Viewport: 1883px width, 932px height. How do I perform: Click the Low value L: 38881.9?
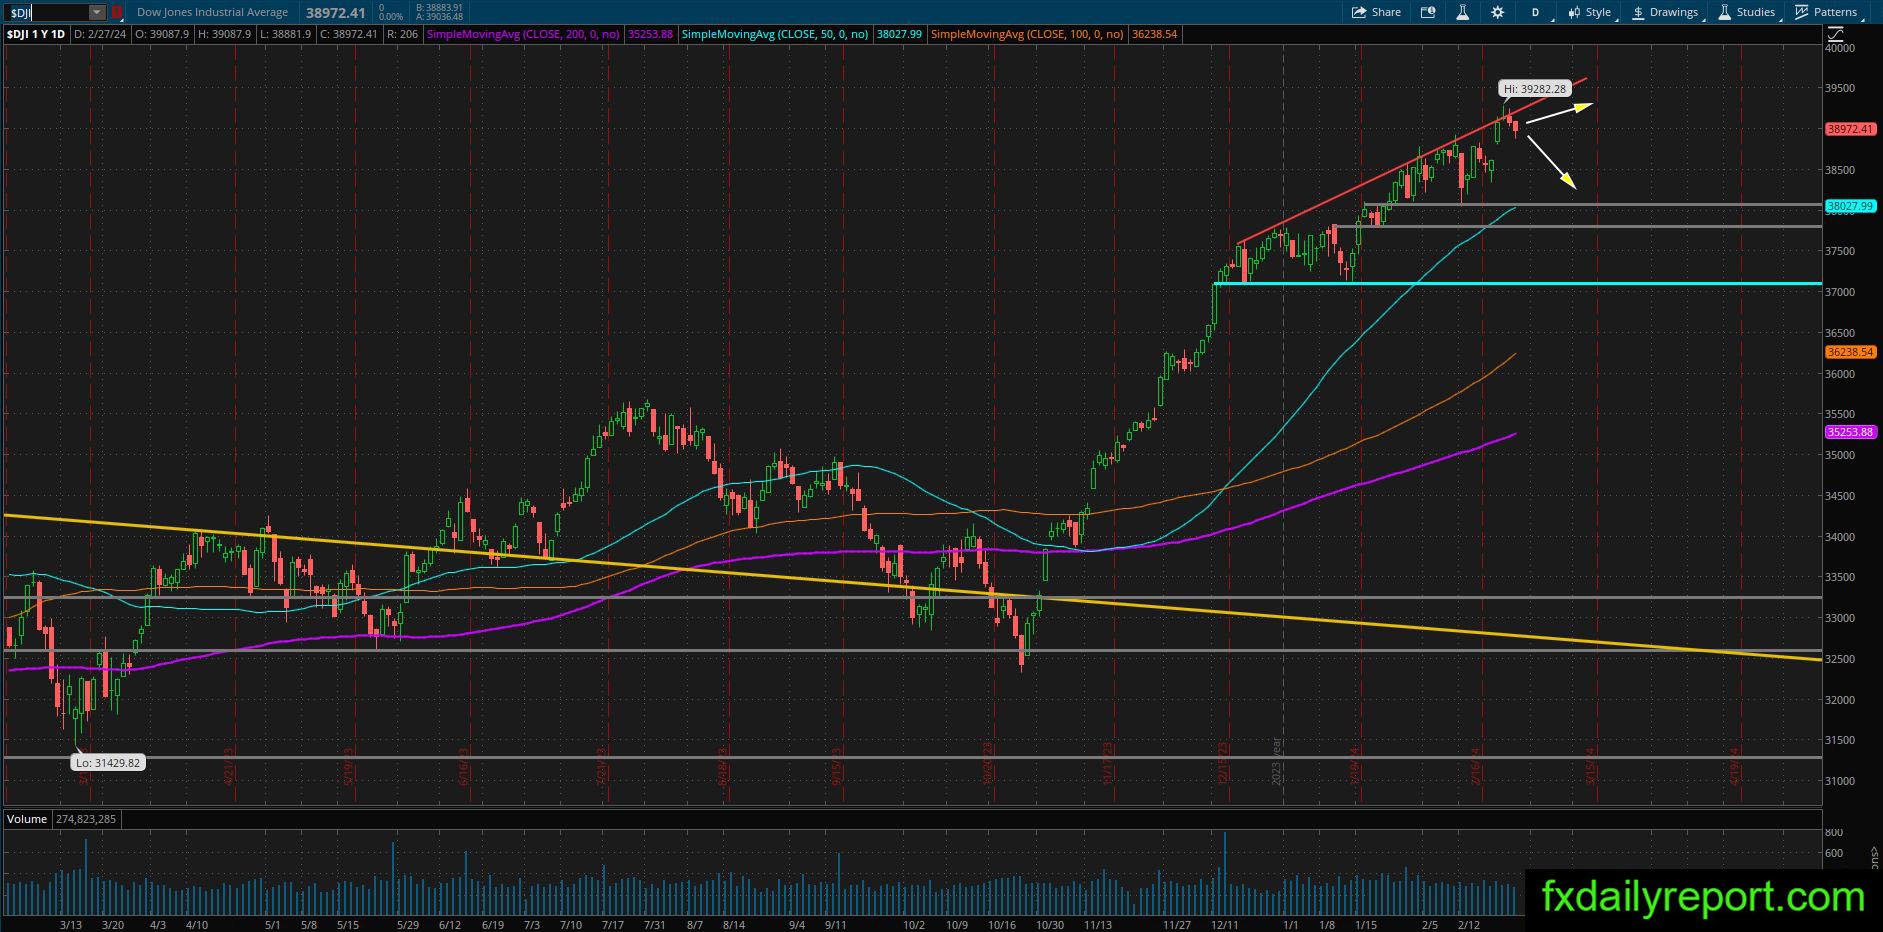285,34
